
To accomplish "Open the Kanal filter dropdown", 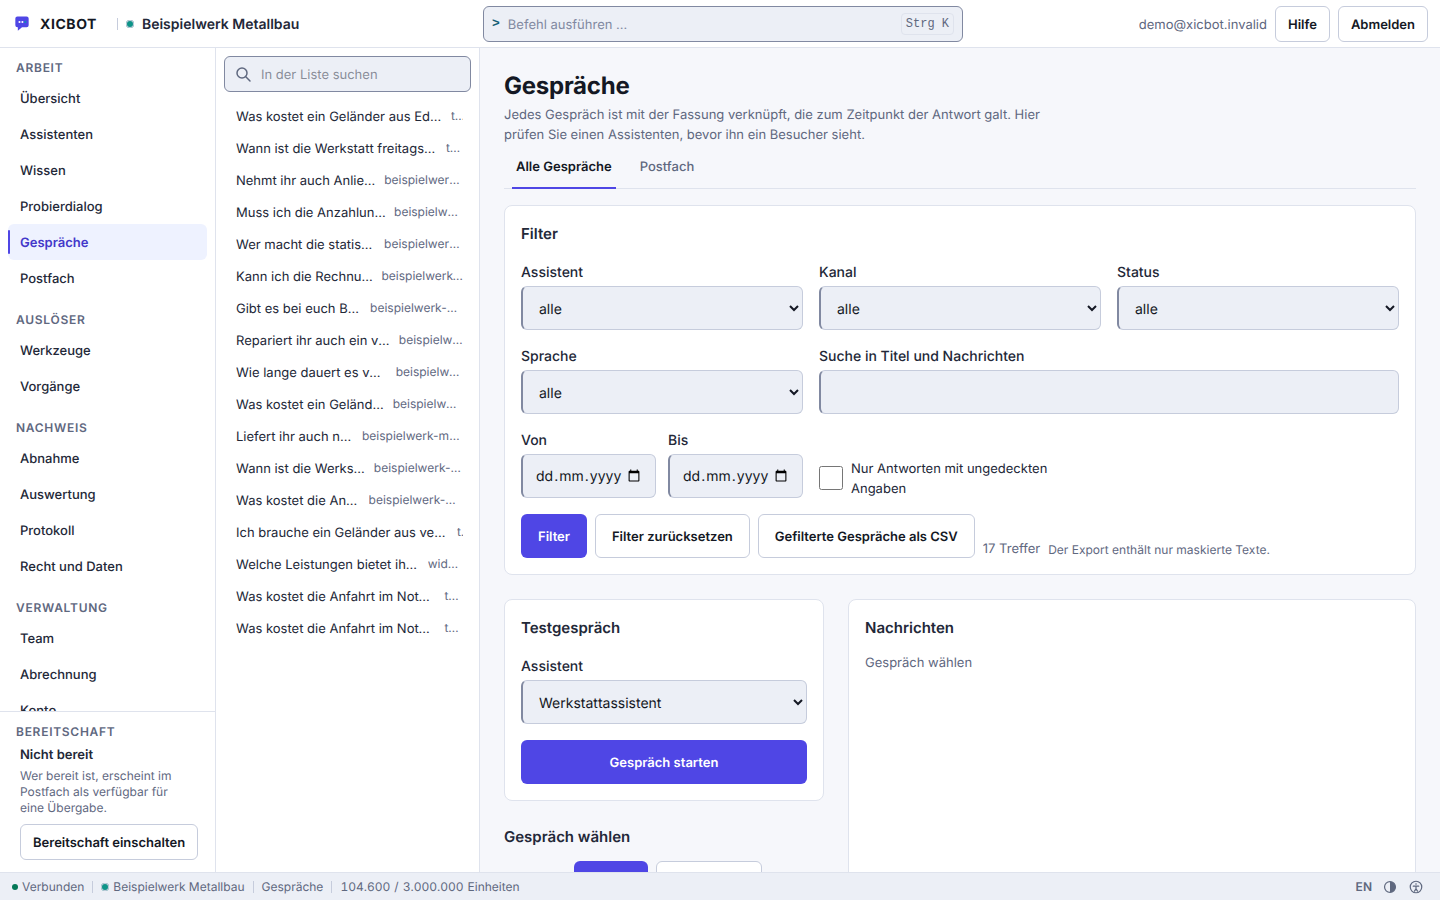I will tap(960, 308).
